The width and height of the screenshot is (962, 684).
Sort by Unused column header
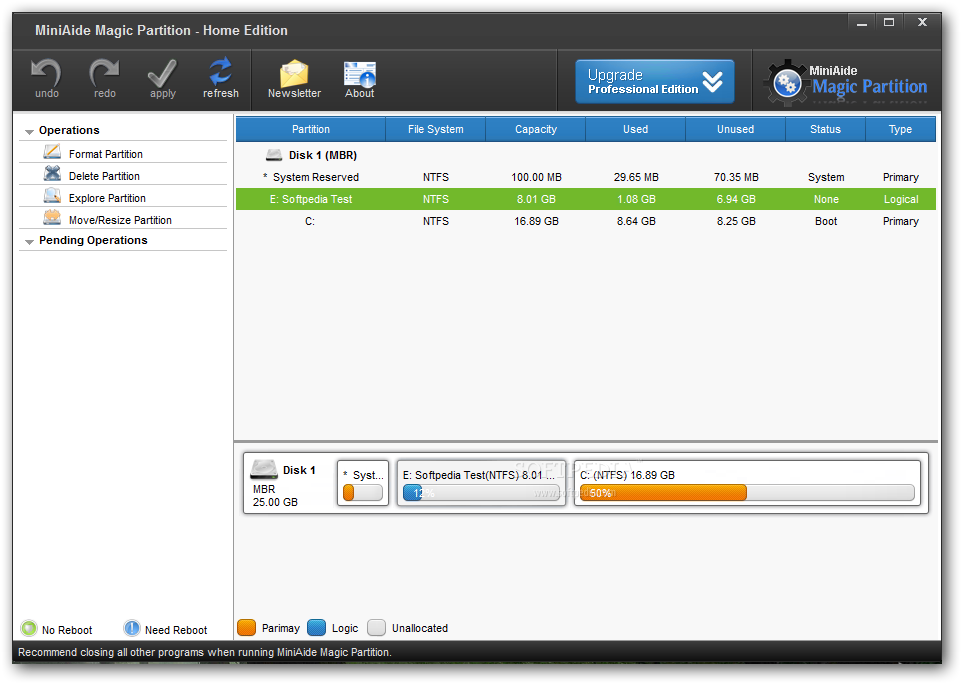click(x=736, y=129)
